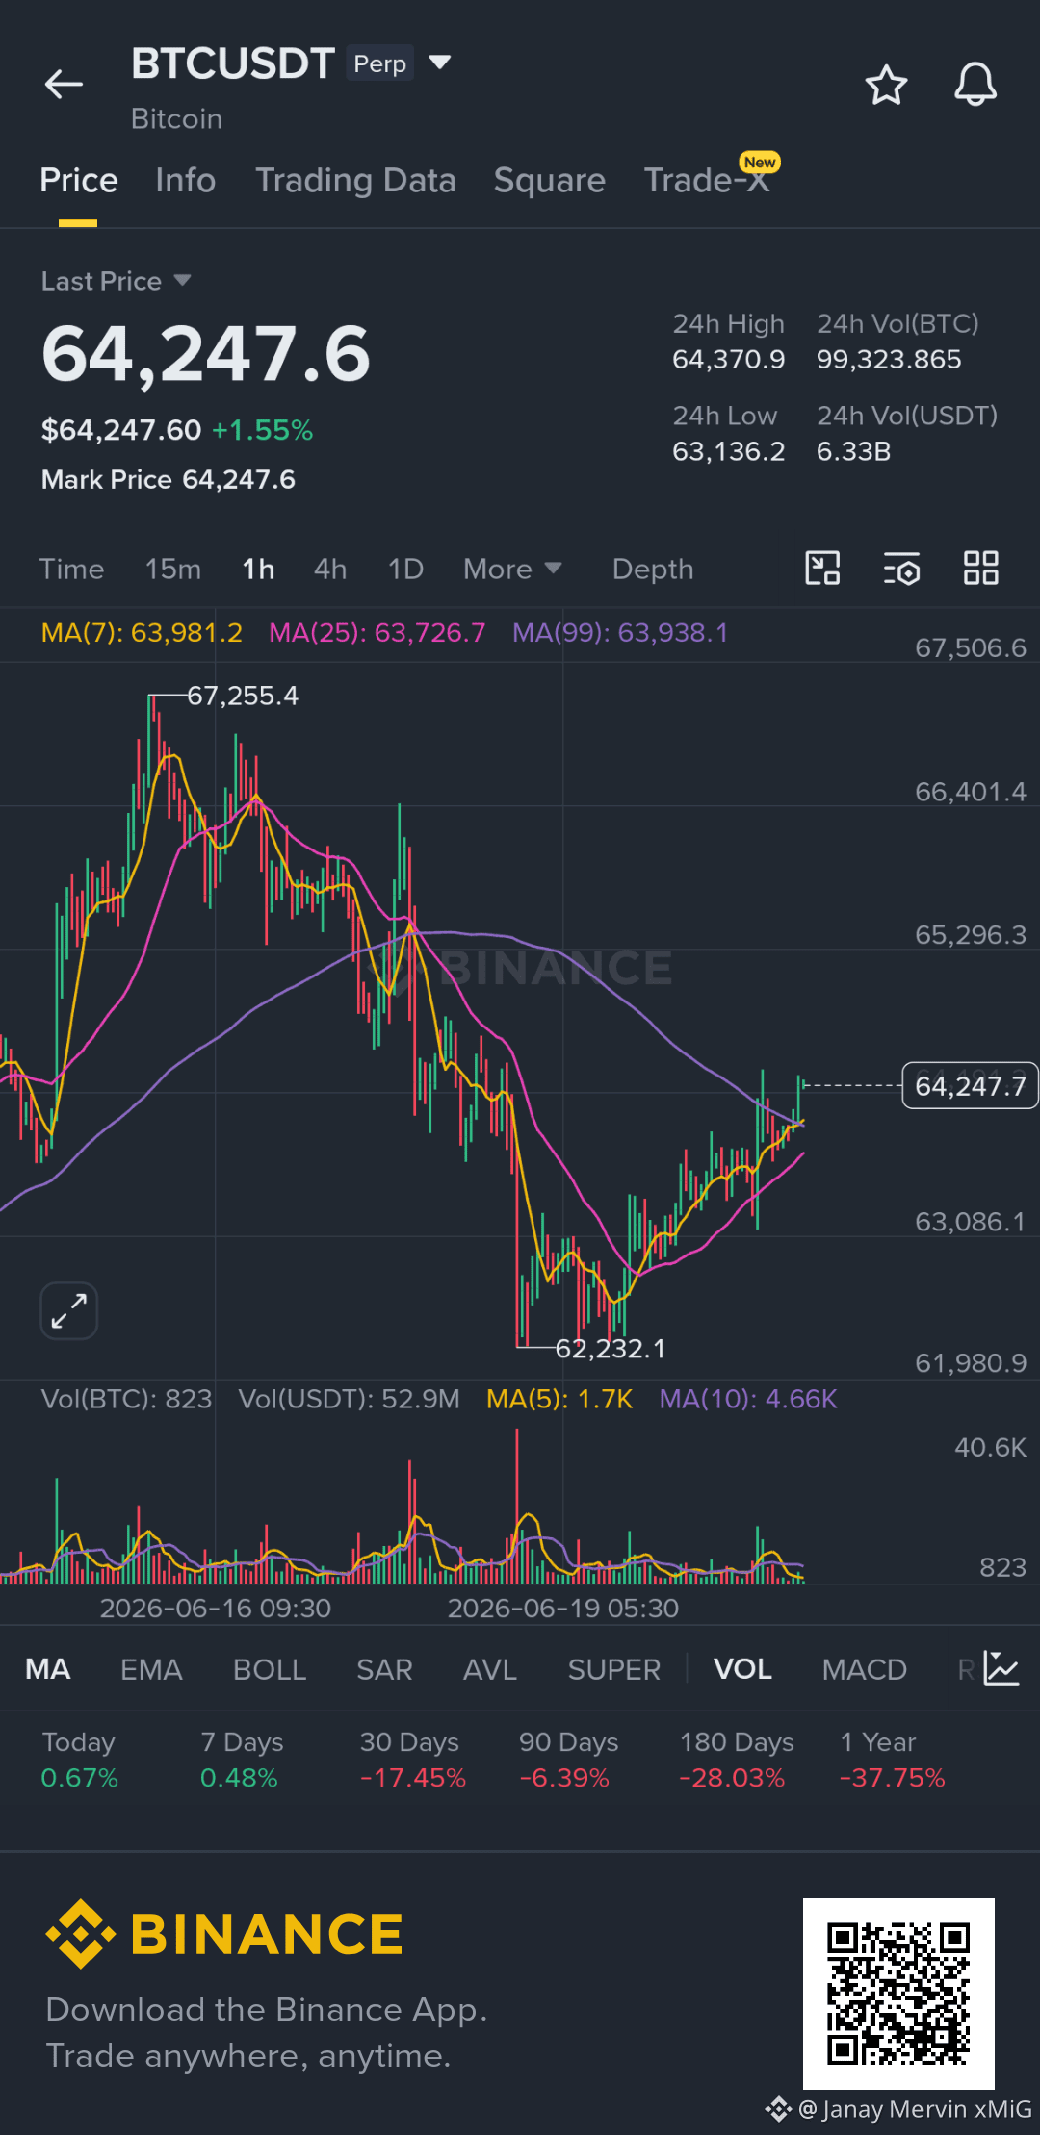This screenshot has width=1040, height=2135.
Task: Expand chart to fullscreen arrows icon
Action: (69, 1310)
